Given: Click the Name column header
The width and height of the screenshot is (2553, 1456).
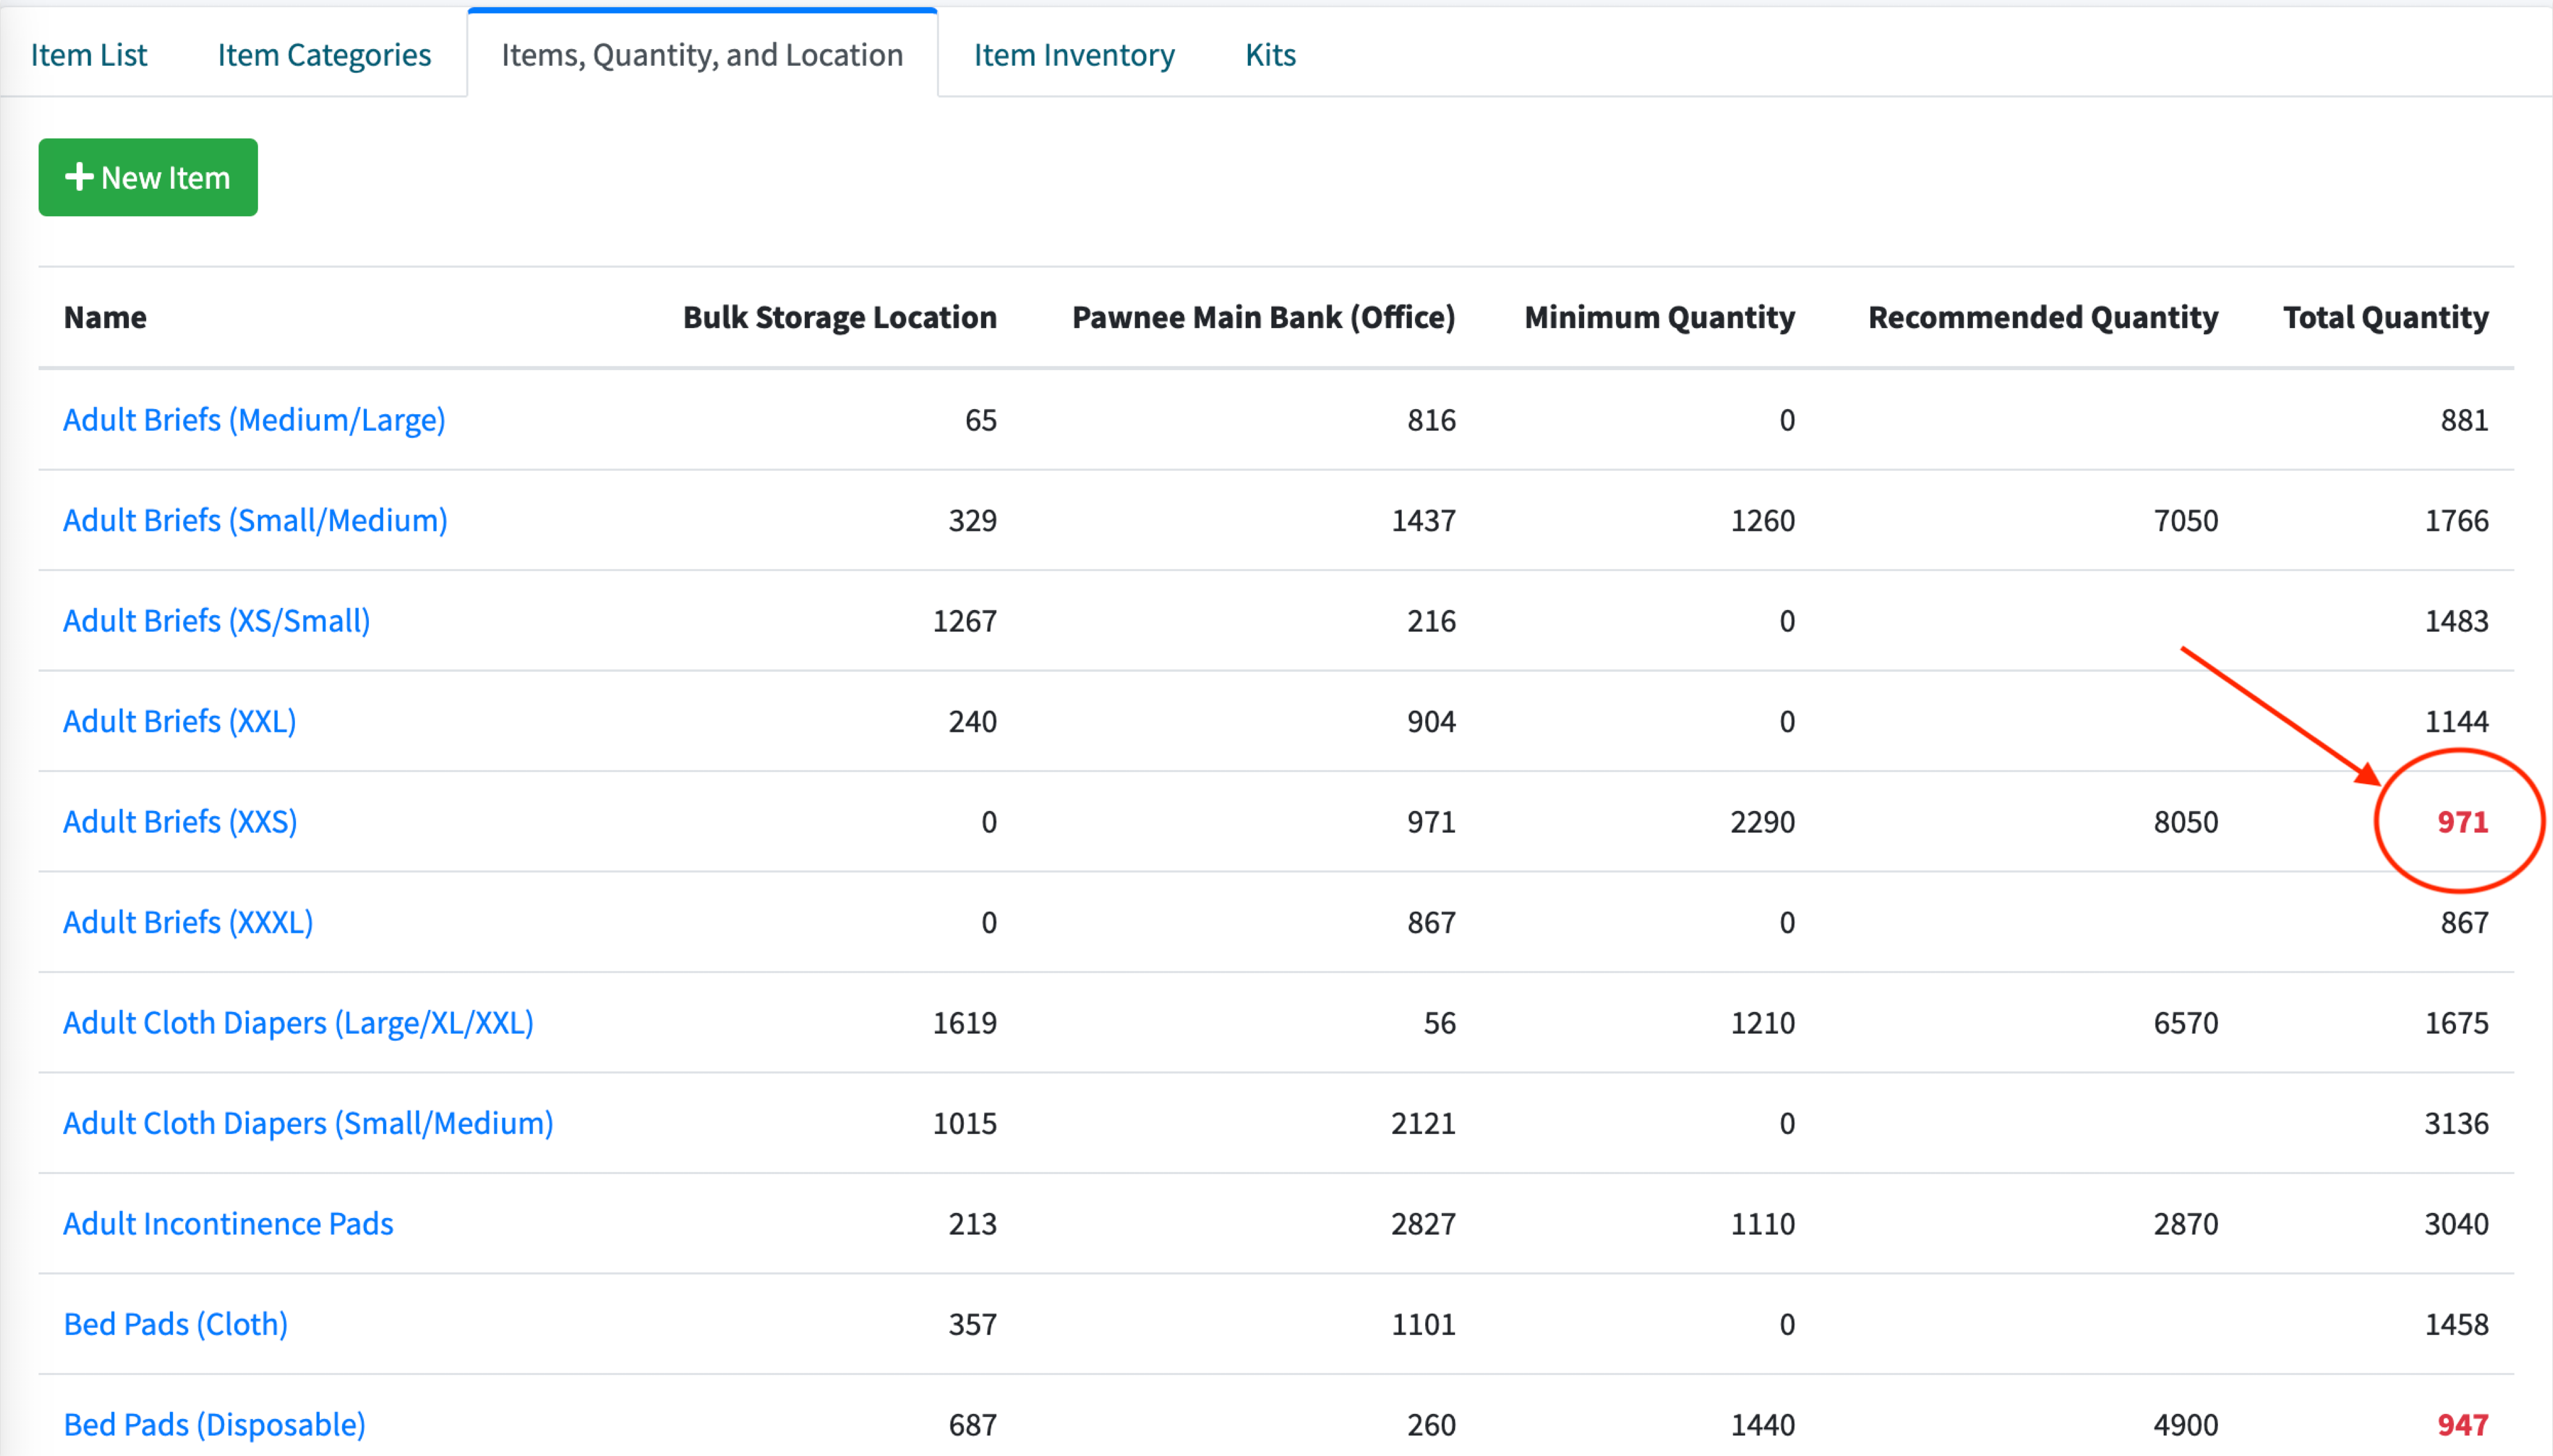Looking at the screenshot, I should 105,317.
